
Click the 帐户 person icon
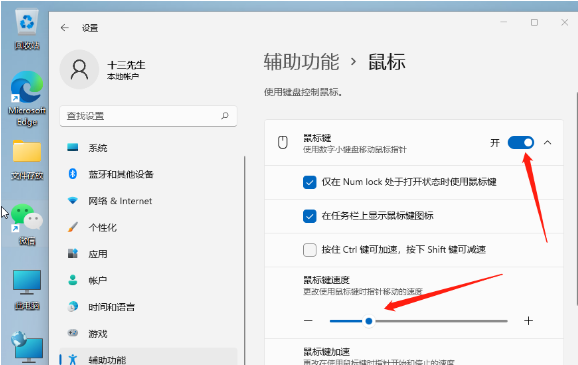tap(73, 280)
